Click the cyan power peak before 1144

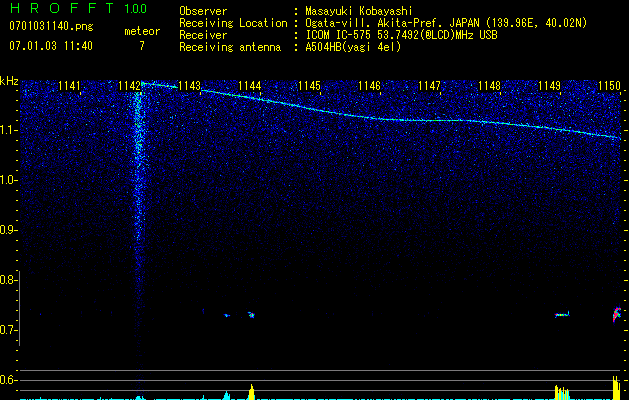[227, 395]
